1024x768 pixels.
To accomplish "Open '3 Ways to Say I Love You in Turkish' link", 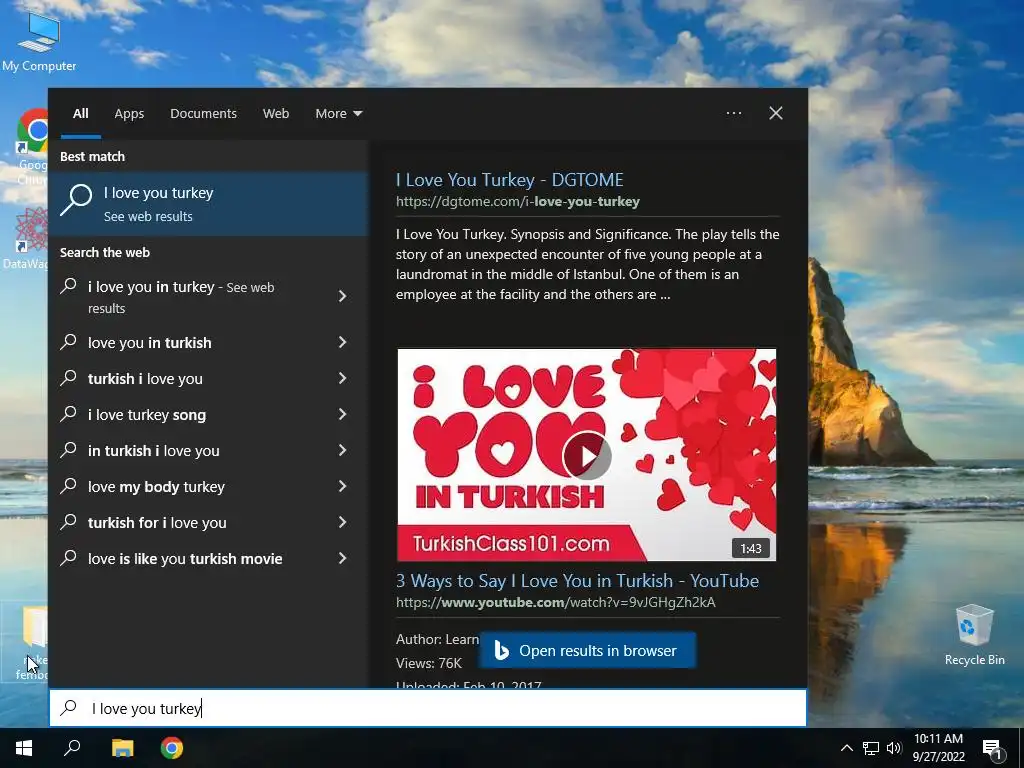I will tap(577, 581).
